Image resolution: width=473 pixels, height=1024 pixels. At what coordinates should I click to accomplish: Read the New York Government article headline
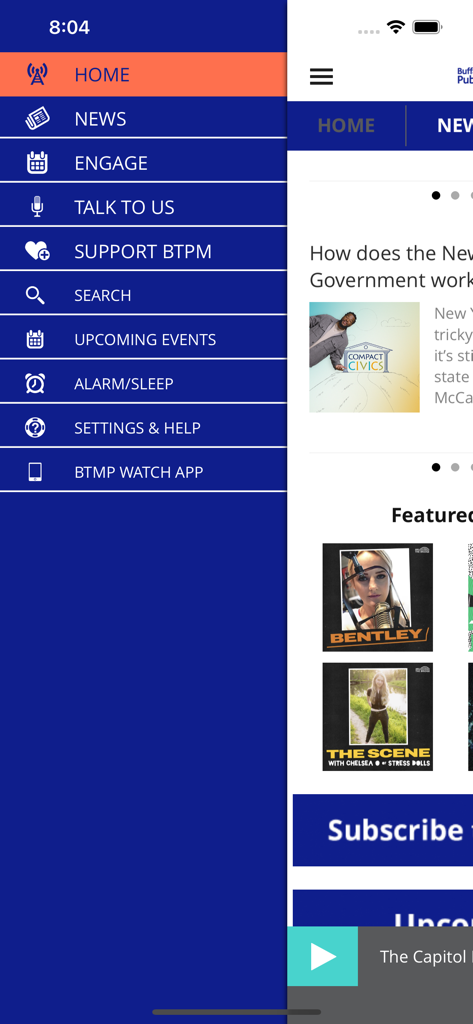[x=391, y=266]
